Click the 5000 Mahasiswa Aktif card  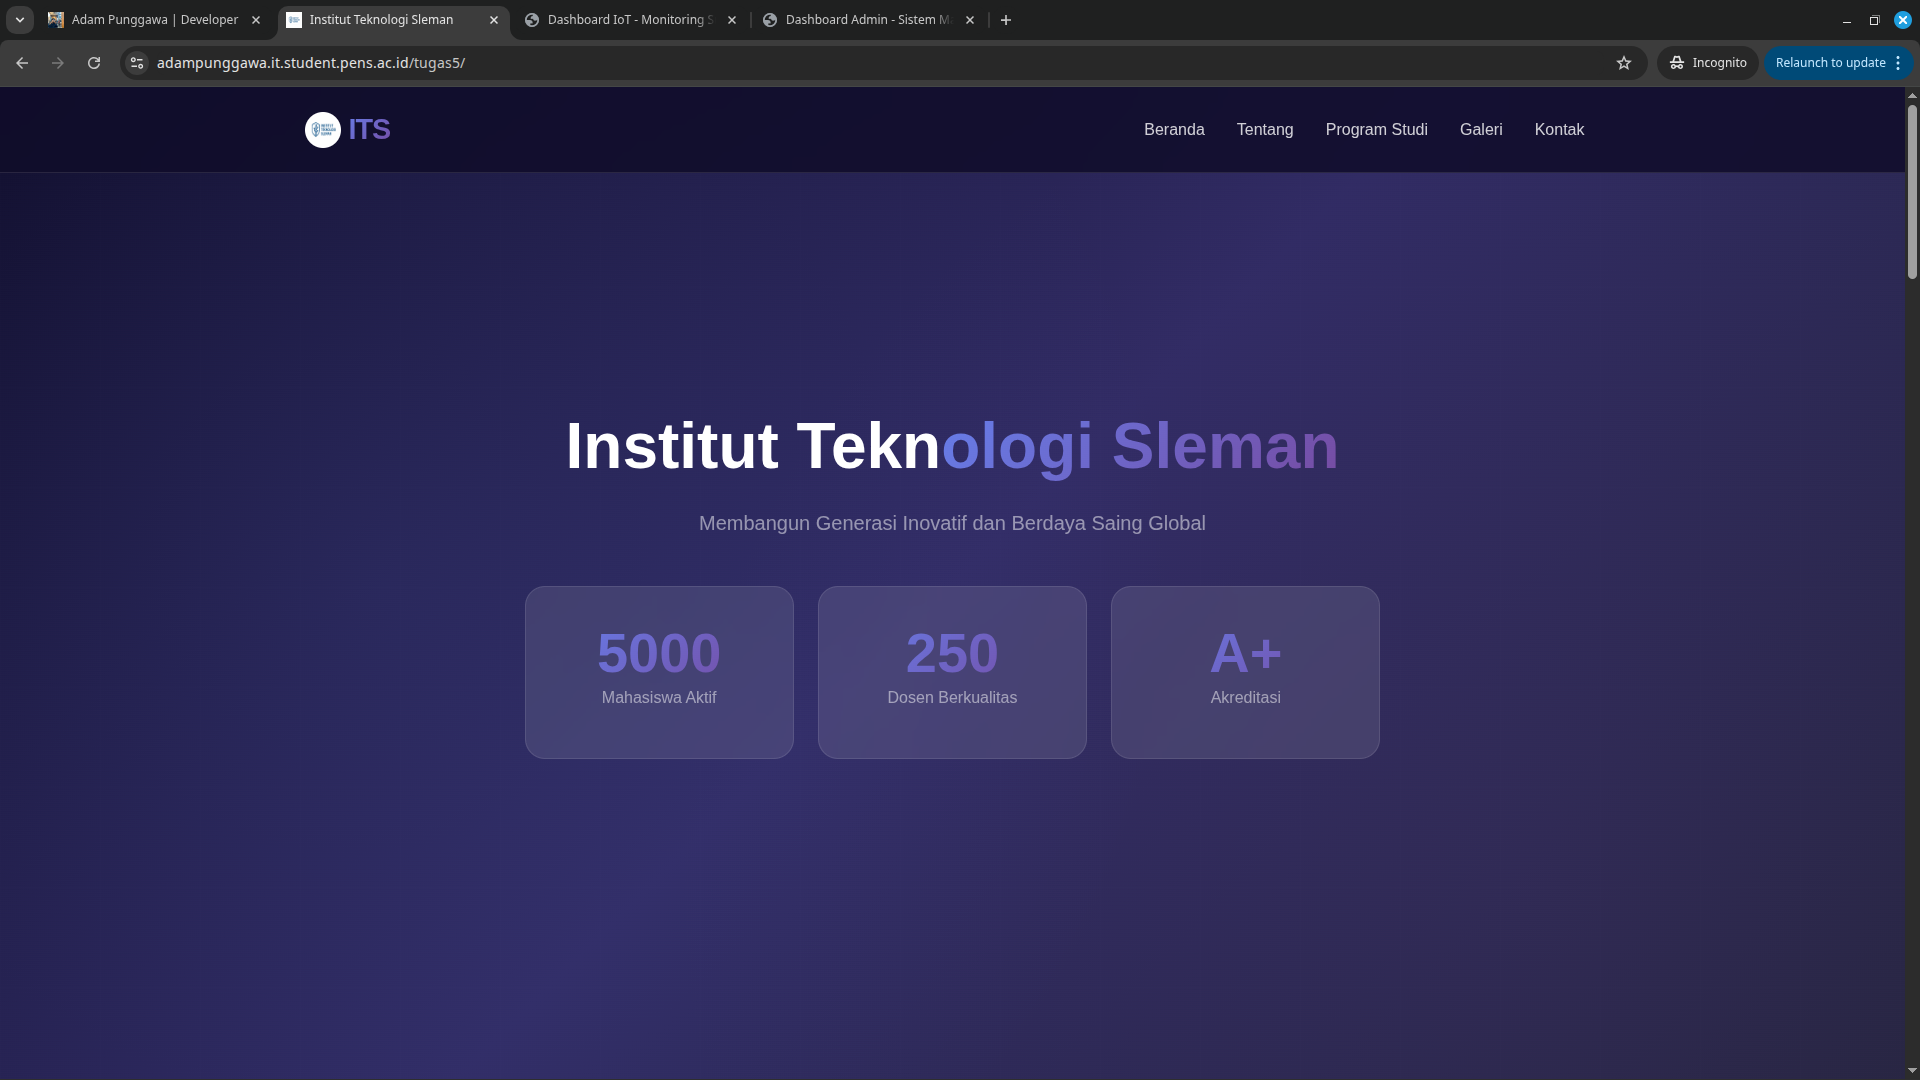658,672
